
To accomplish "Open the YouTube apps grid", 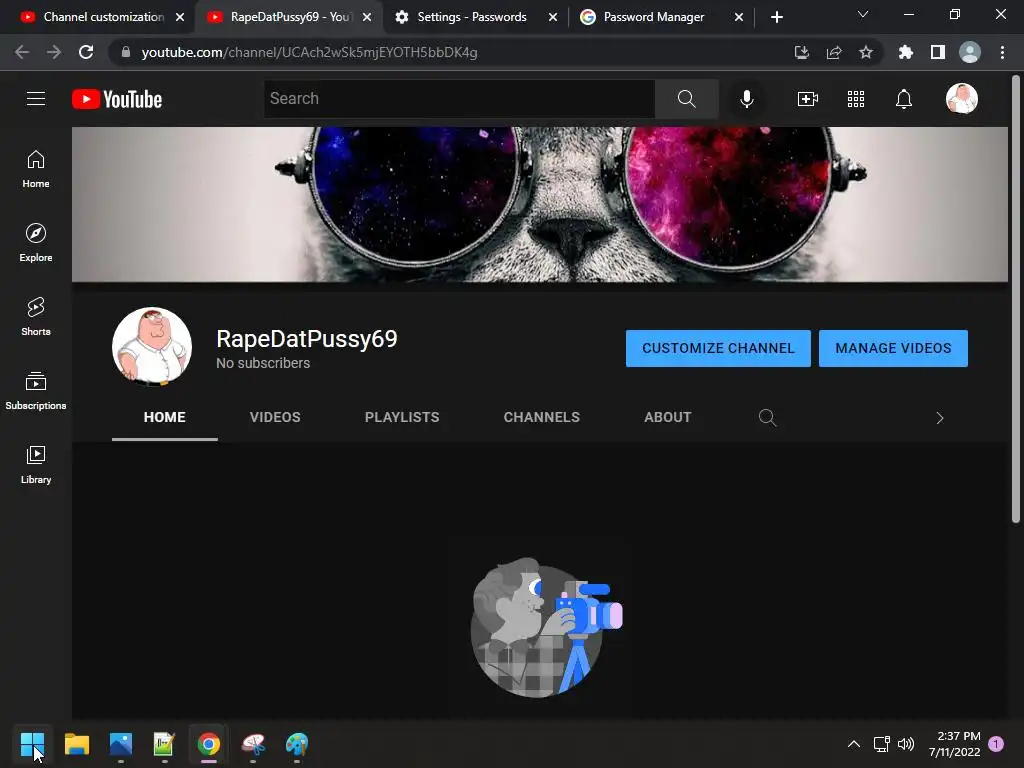I will (856, 99).
